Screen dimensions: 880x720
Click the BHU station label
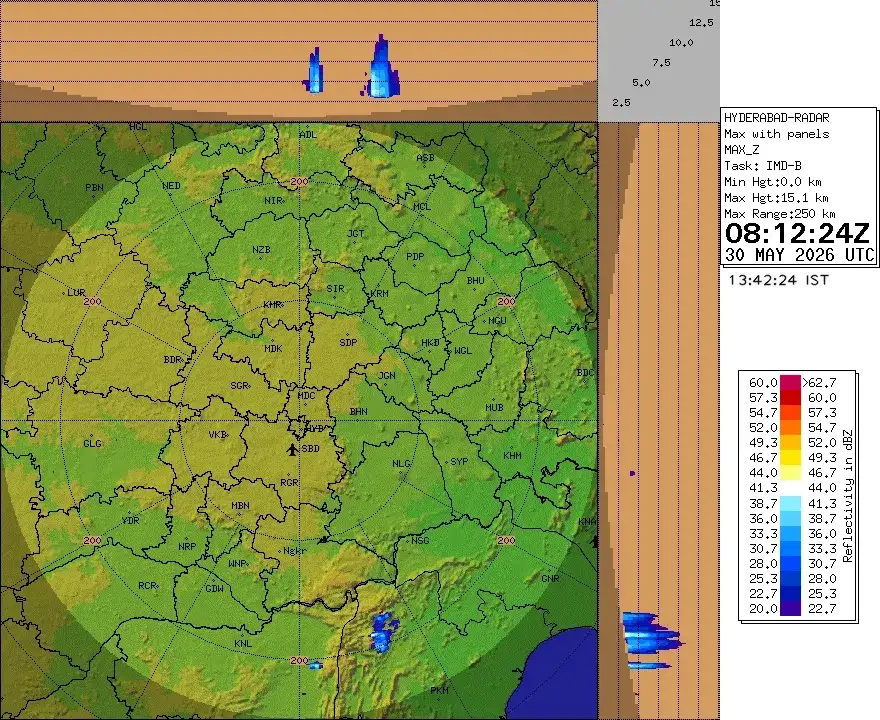(475, 281)
